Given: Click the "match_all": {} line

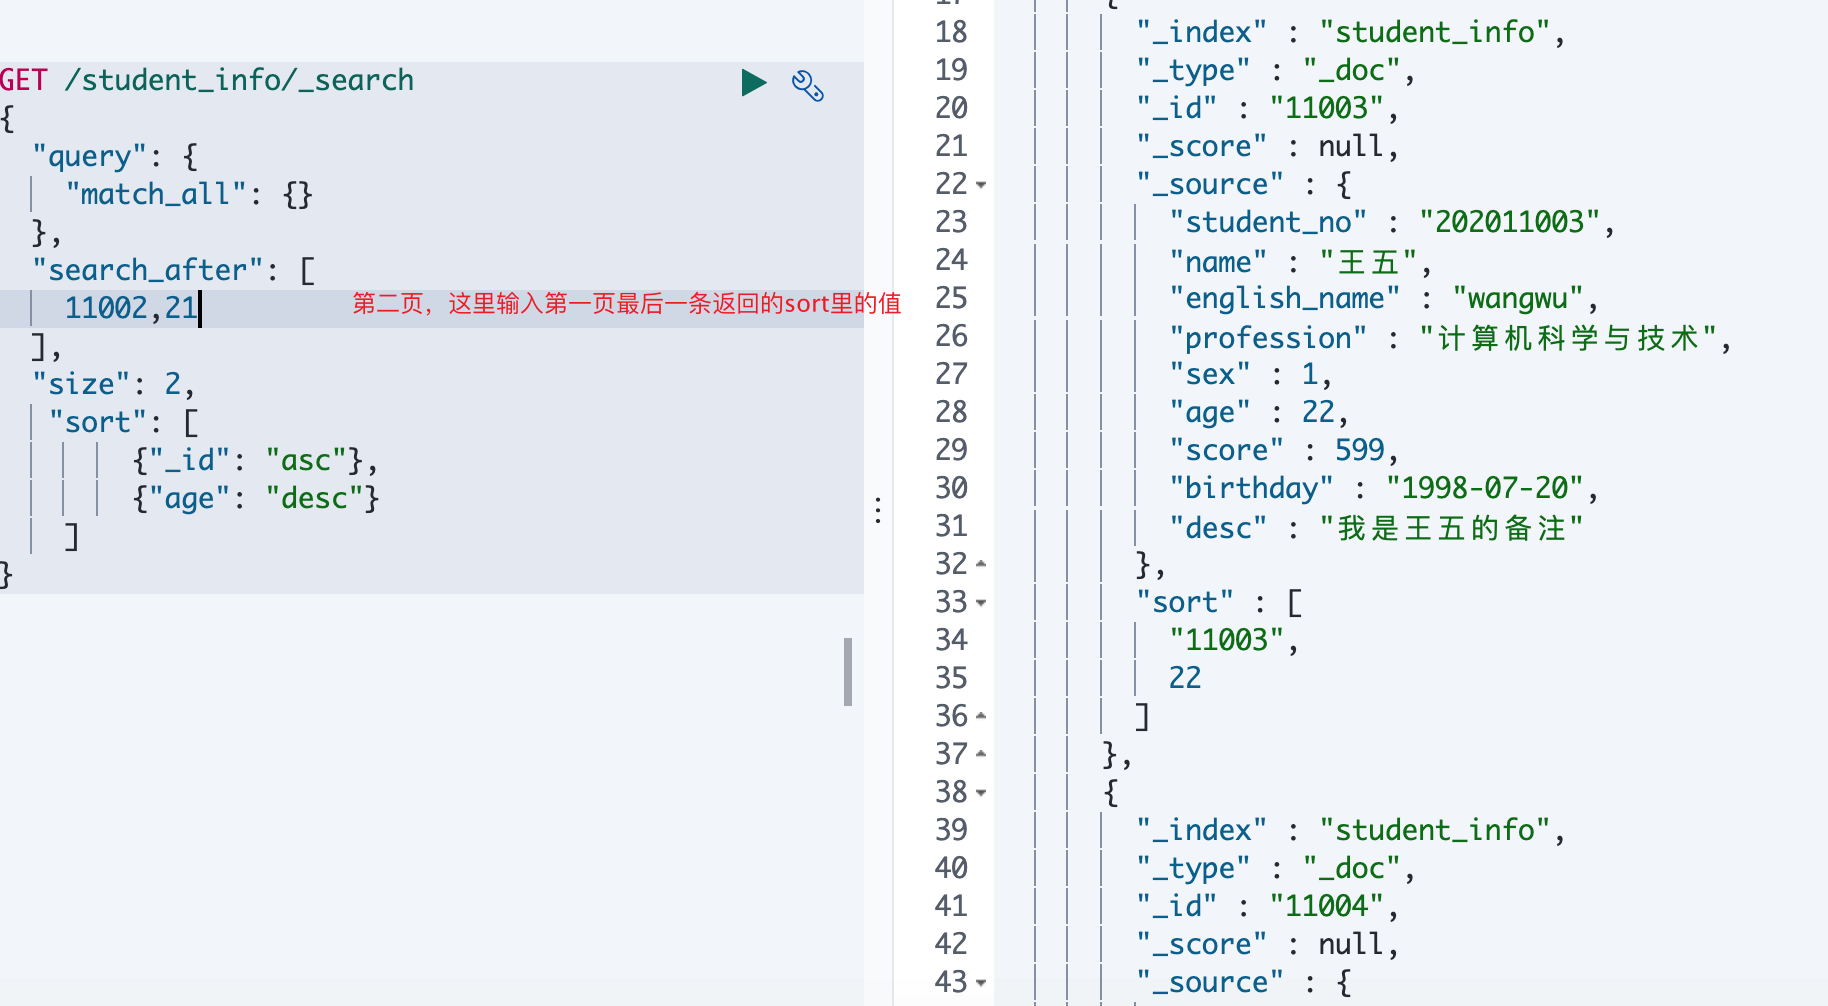Looking at the screenshot, I should click(x=189, y=194).
